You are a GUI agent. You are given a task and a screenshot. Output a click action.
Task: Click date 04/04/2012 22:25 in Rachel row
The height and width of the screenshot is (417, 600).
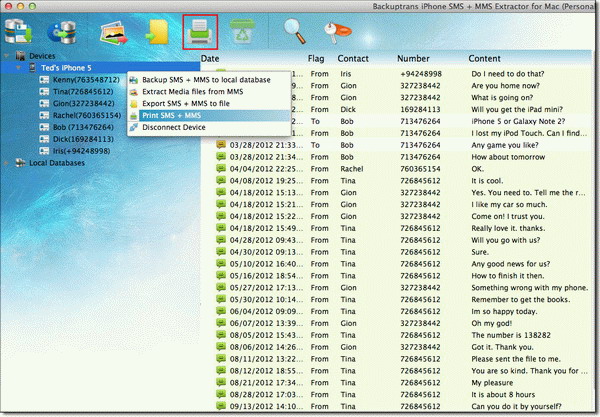[266, 169]
